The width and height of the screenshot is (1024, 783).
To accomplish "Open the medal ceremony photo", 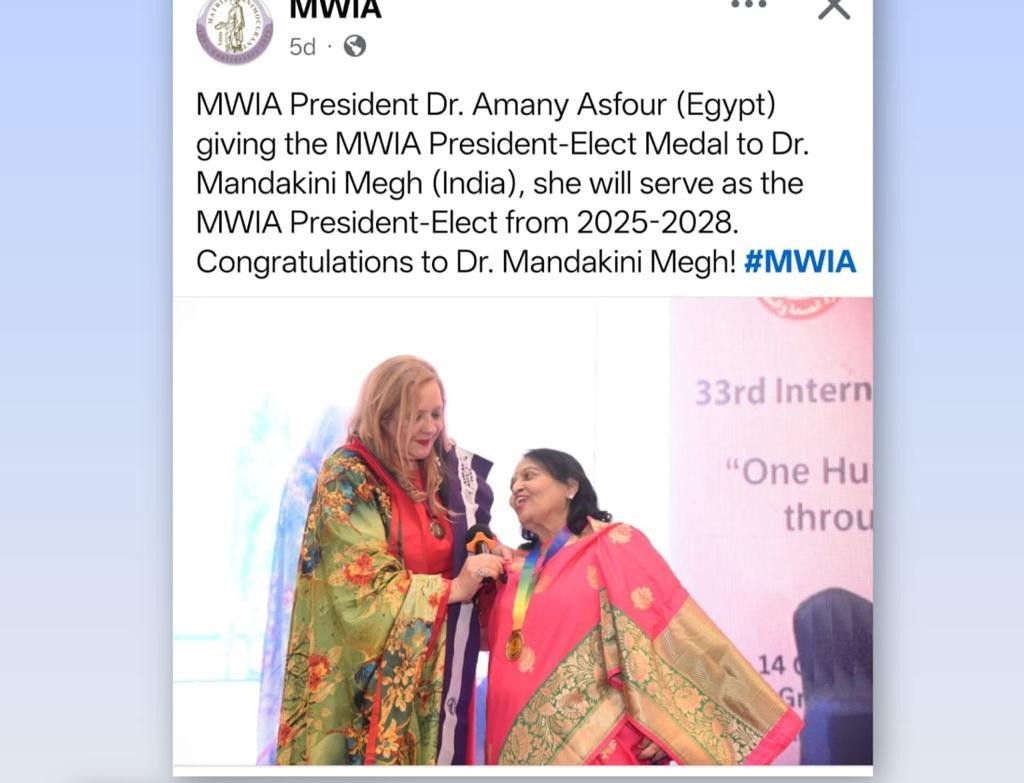I will pos(522,531).
